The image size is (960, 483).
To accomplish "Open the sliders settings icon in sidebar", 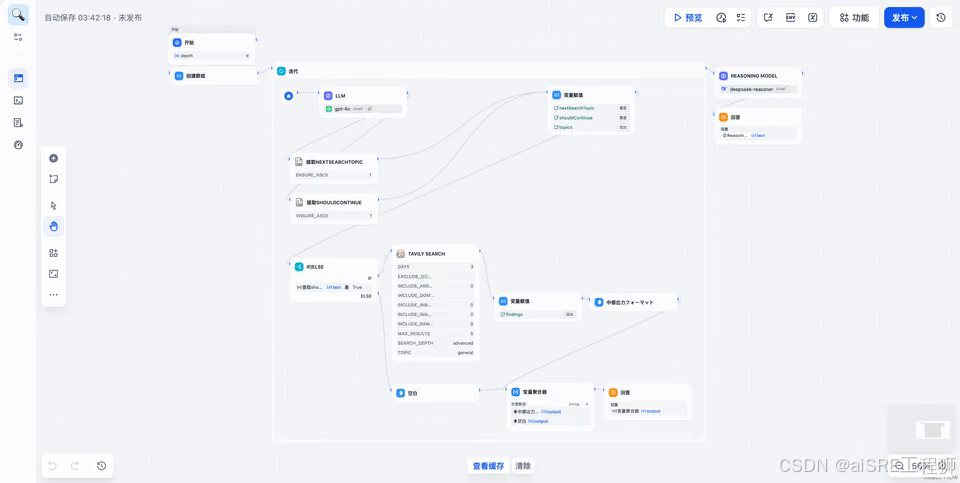I will coord(18,37).
